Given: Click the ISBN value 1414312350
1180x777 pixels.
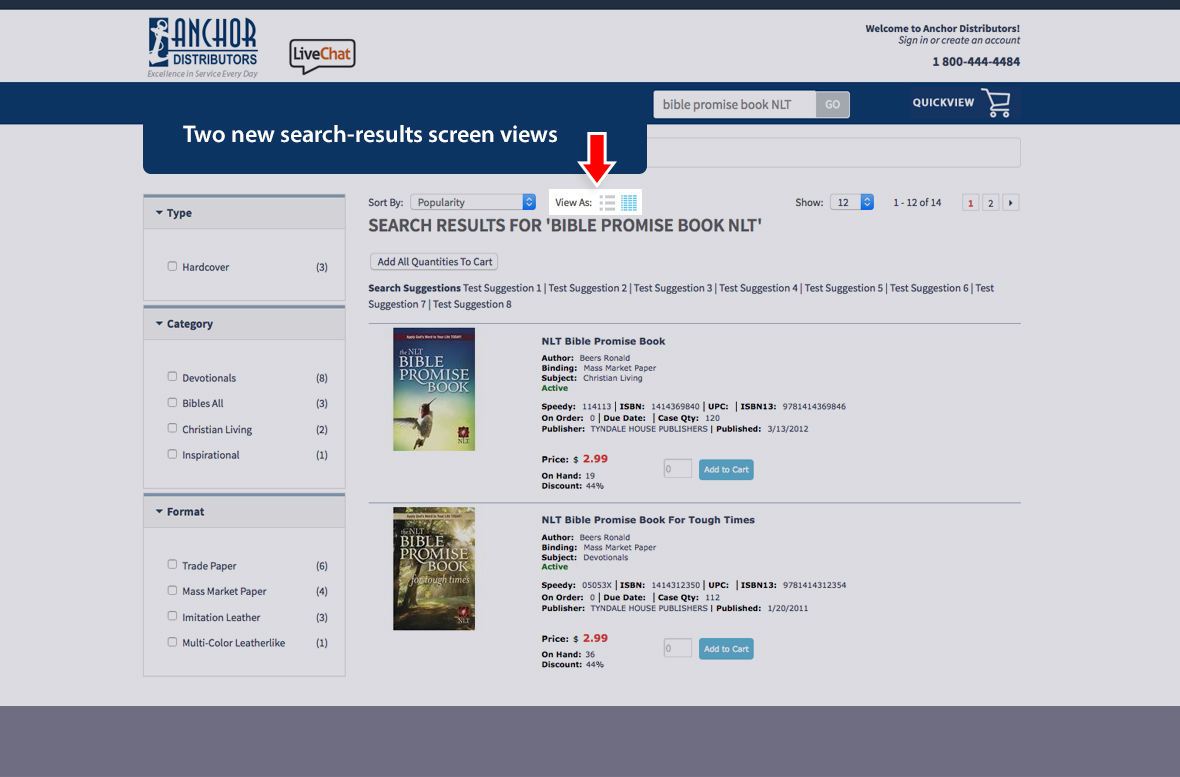Looking at the screenshot, I should click(x=675, y=585).
